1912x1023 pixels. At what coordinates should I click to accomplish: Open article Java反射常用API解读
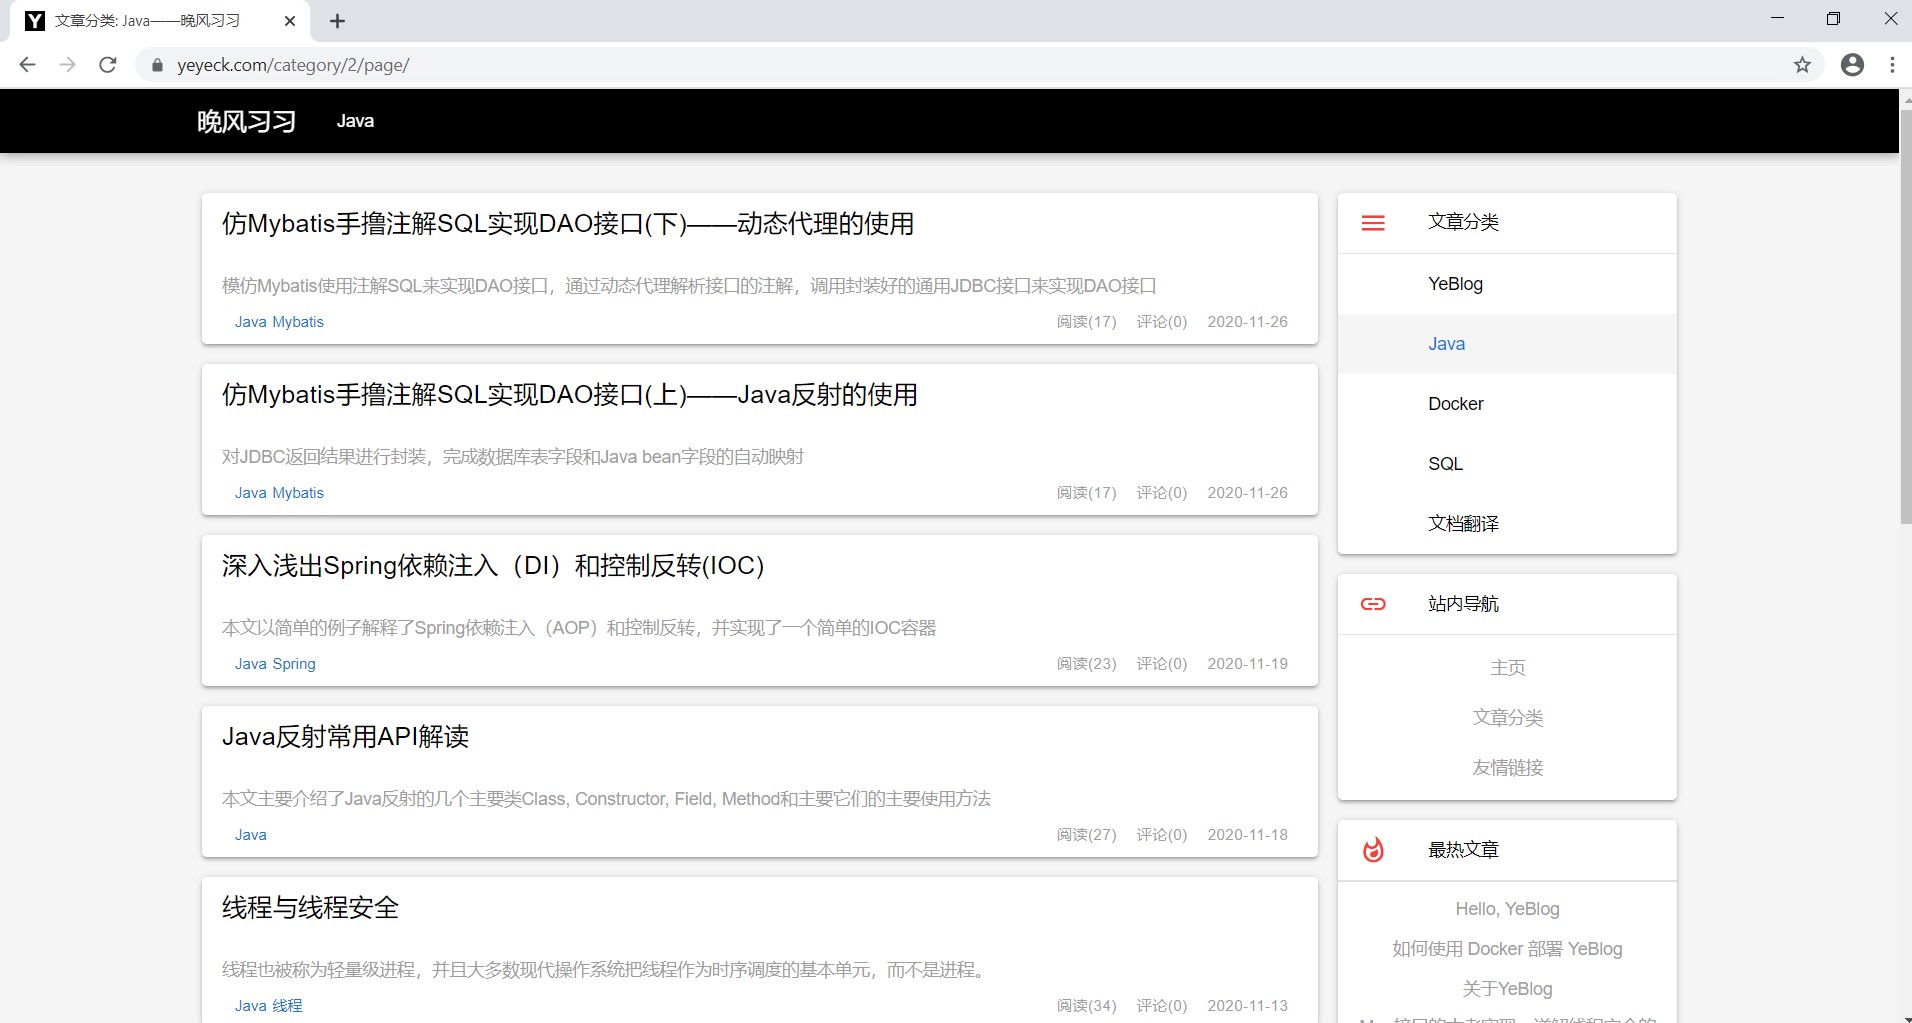345,737
